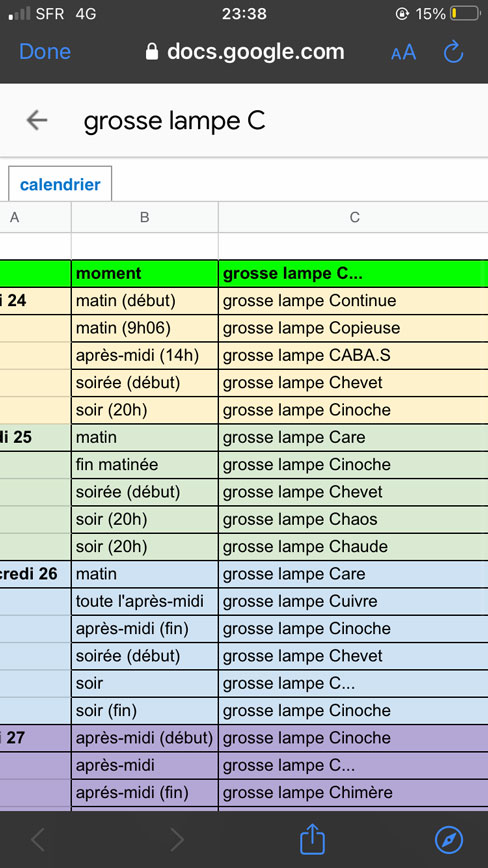Tap the back arrow beside the title
The image size is (488, 868).
tap(37, 120)
